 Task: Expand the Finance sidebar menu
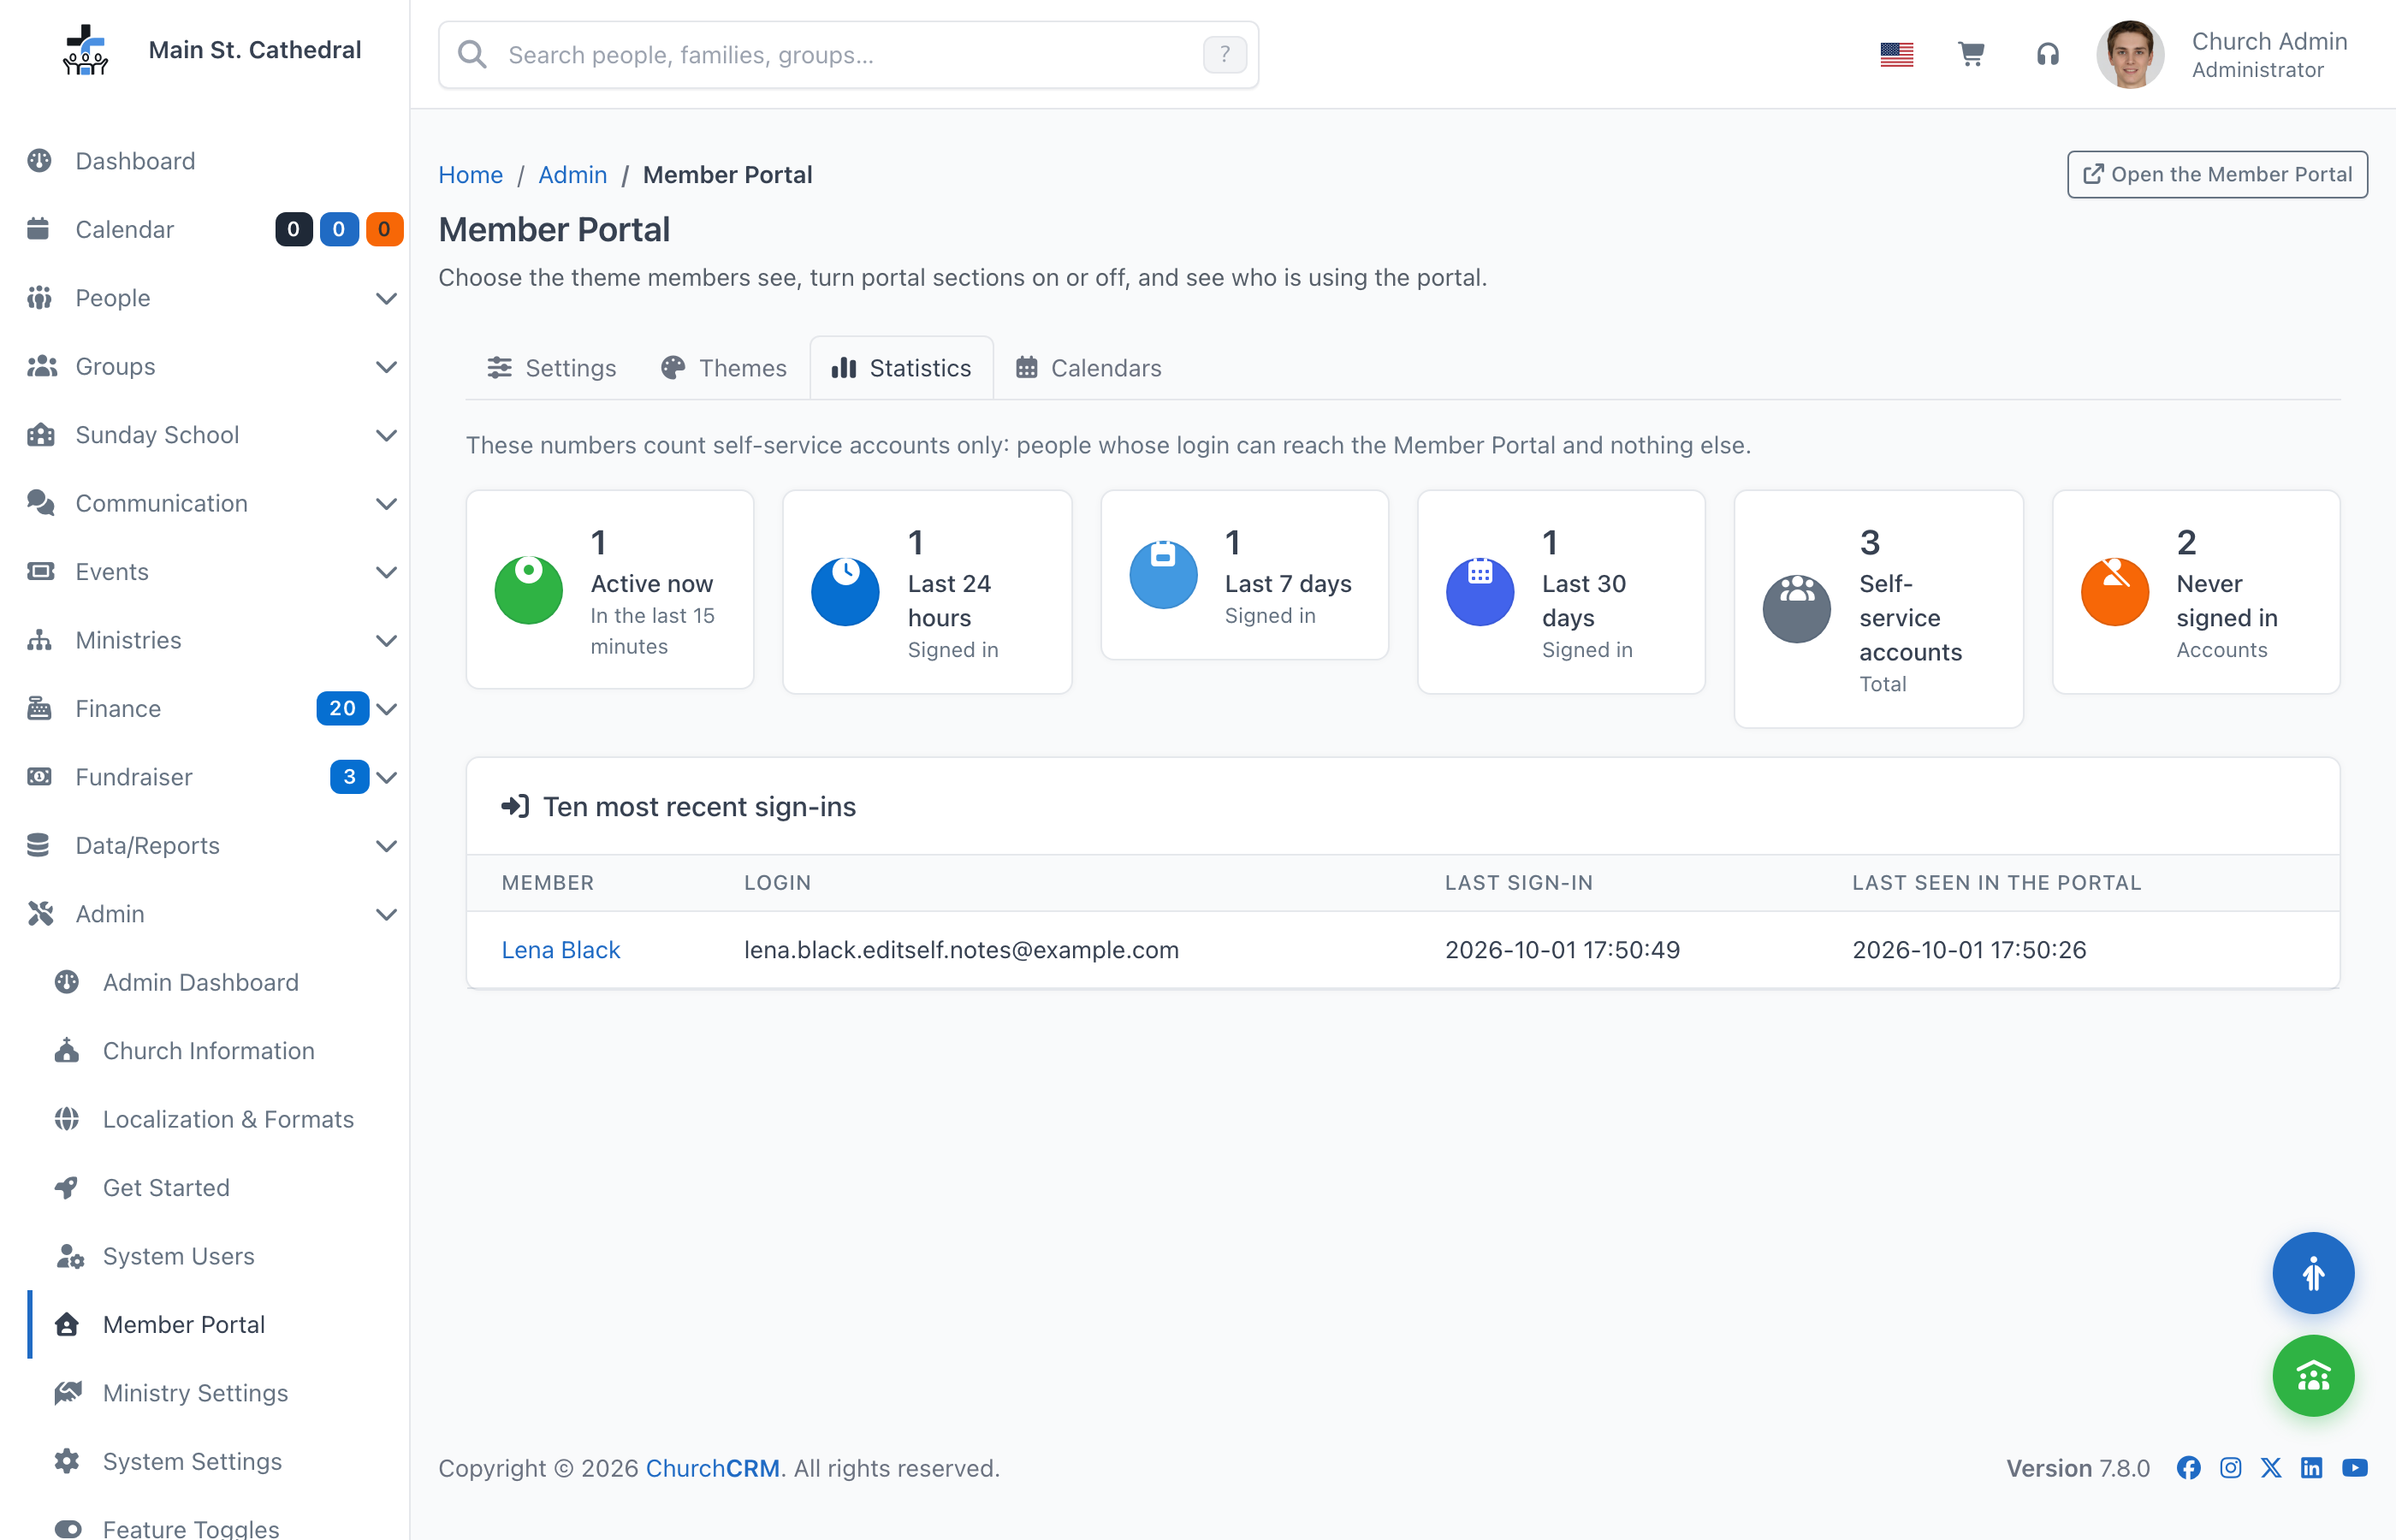click(x=205, y=709)
